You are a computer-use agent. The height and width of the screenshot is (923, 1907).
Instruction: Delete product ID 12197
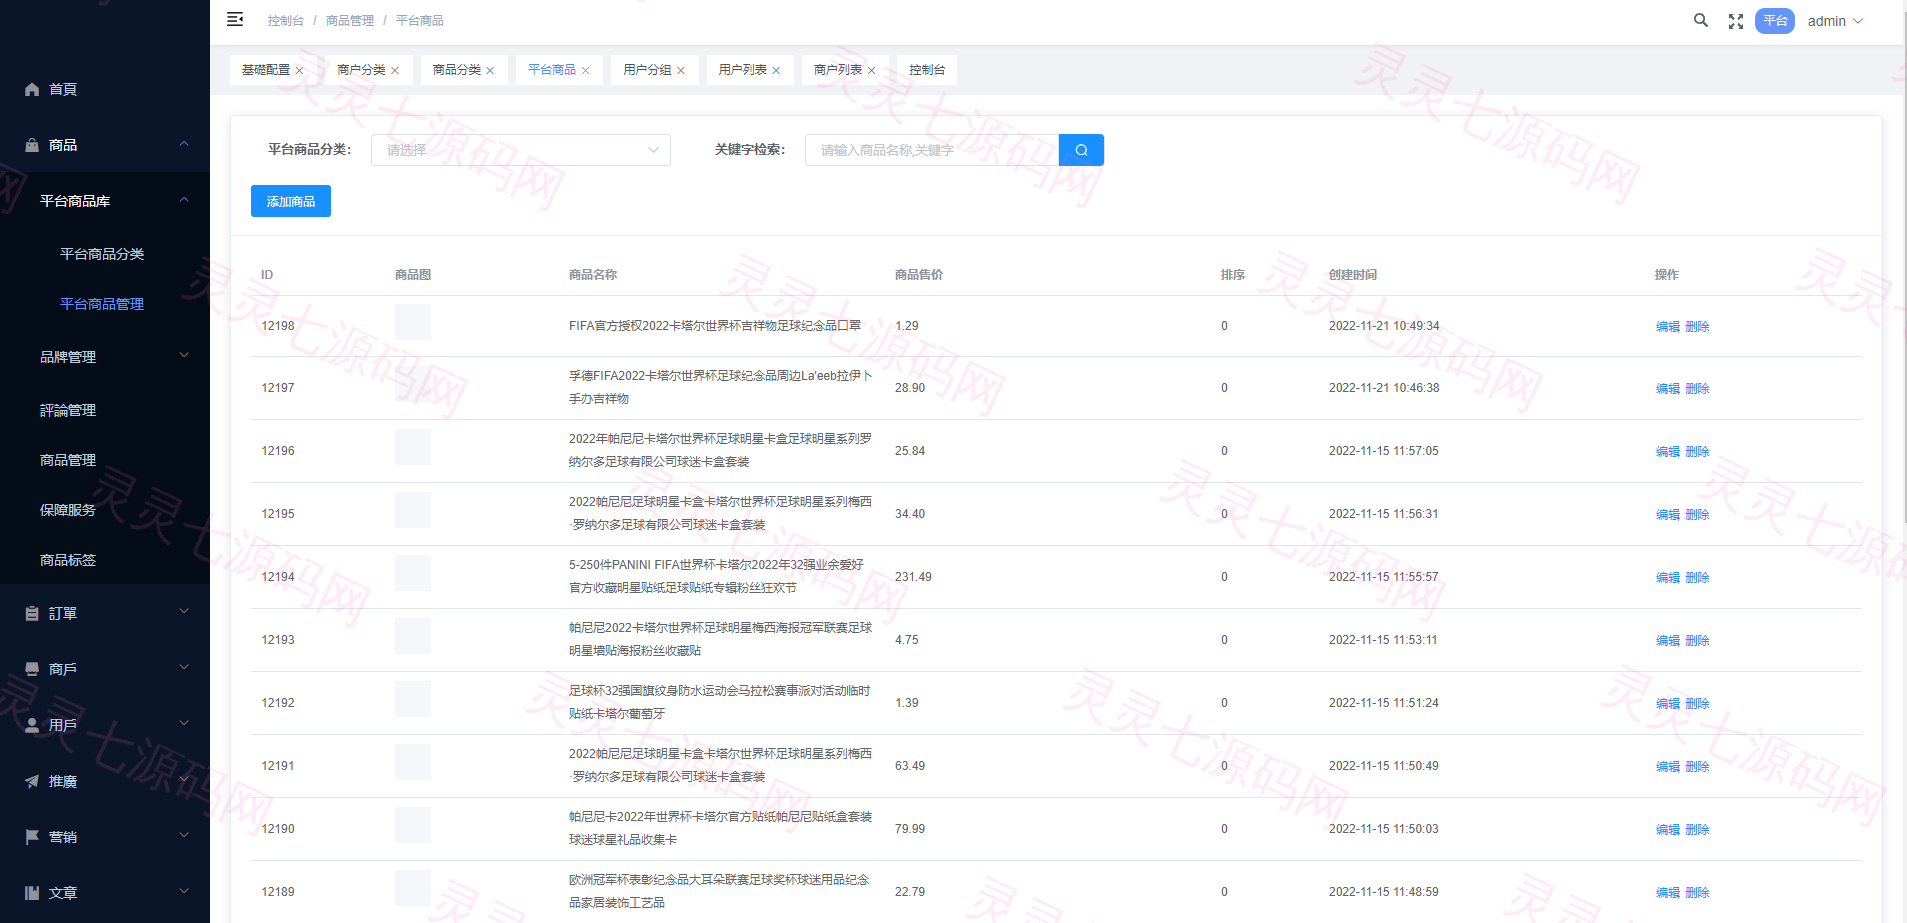(1697, 389)
